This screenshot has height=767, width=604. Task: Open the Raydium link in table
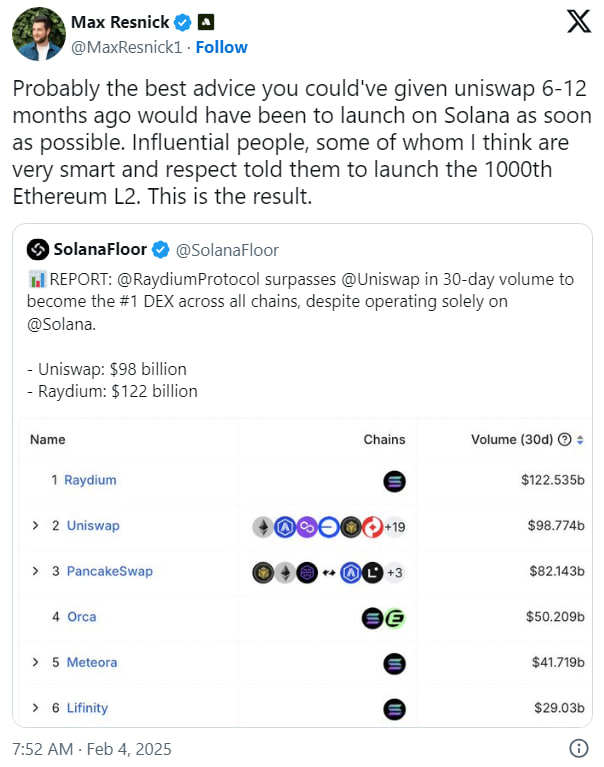coord(90,480)
